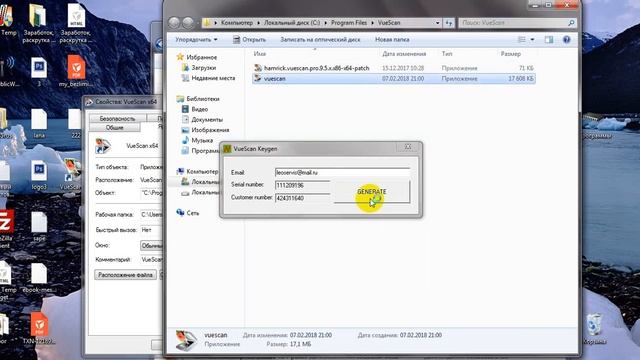Viewport: 640px width, 360px height.
Task: Open Recycle Bin on desktop
Action: (x=594, y=329)
